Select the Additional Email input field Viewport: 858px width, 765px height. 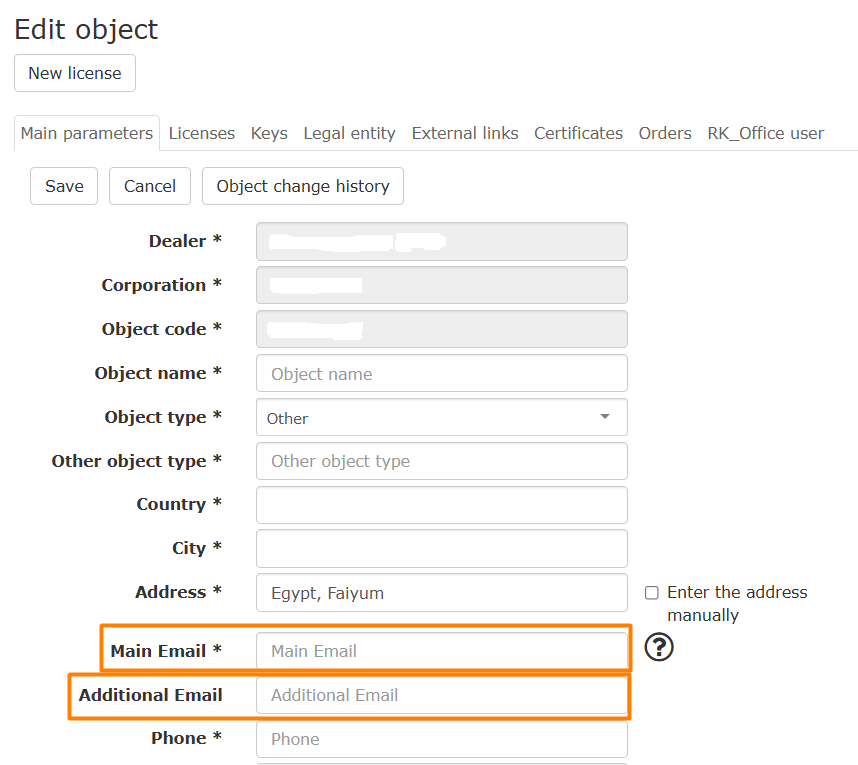coord(441,695)
